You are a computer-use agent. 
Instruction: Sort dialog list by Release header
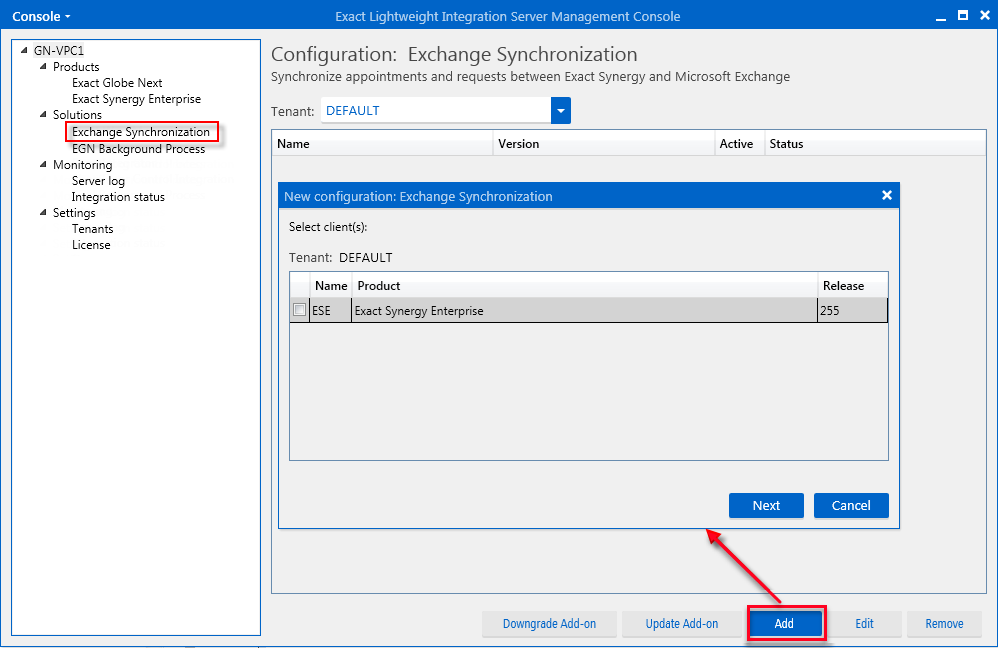(x=852, y=286)
